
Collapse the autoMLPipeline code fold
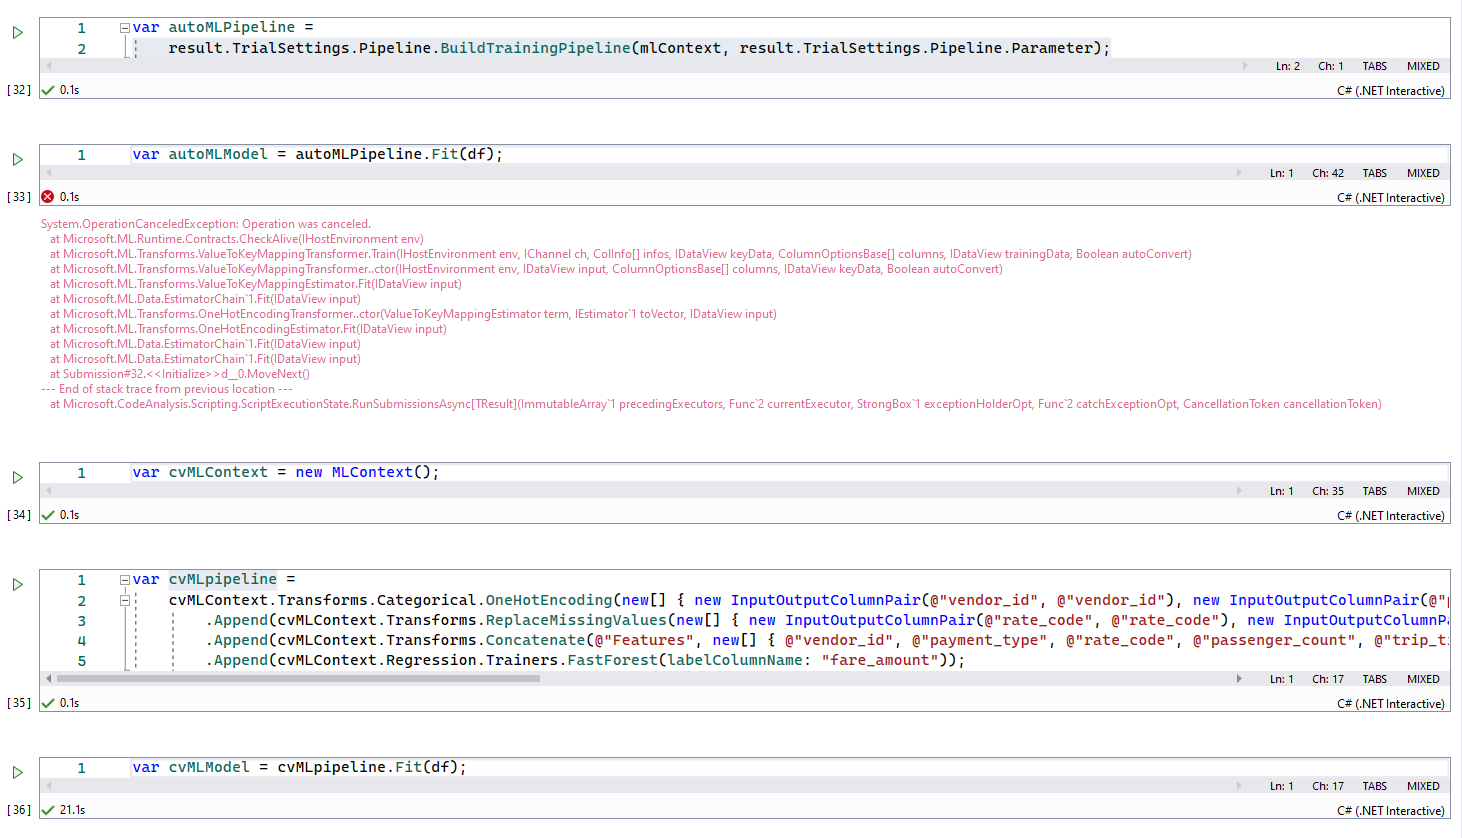pos(125,28)
